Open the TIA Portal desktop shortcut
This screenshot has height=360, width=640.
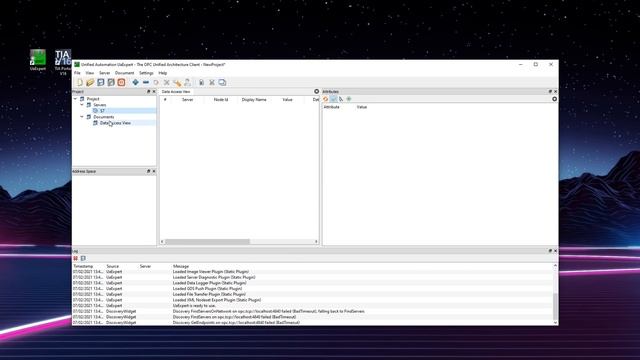(x=63, y=62)
